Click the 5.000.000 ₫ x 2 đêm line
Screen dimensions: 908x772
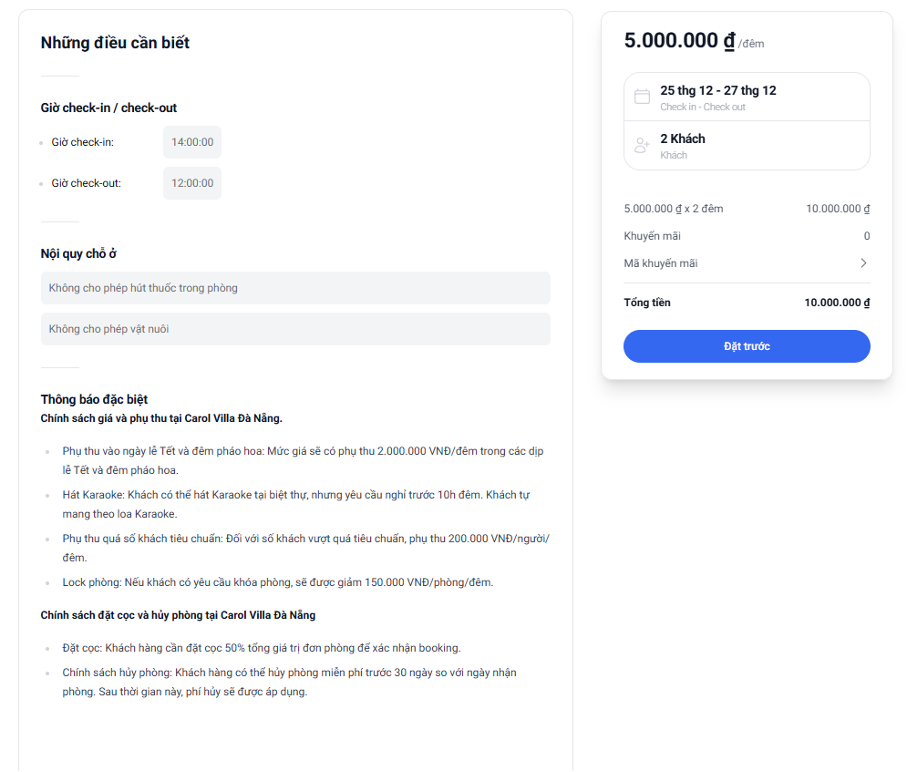click(x=673, y=208)
